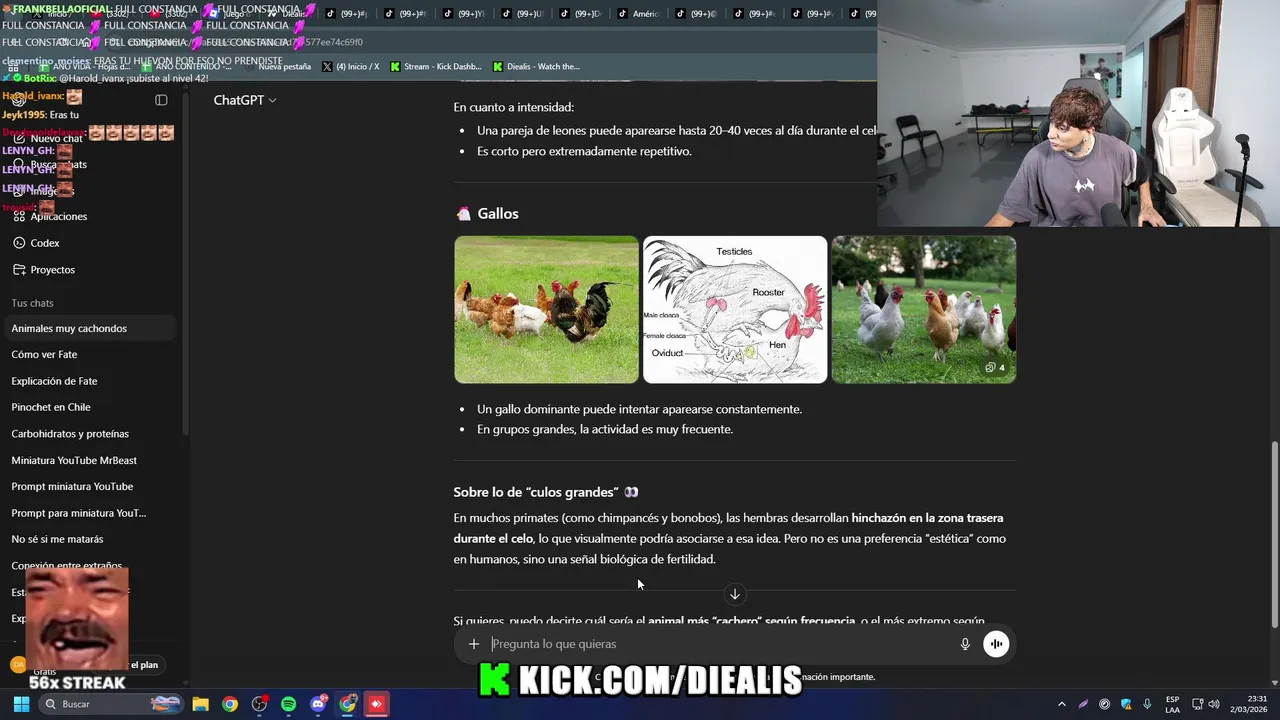Image resolution: width=1280 pixels, height=720 pixels.
Task: Click the Codex clock icon
Action: (x=19, y=243)
